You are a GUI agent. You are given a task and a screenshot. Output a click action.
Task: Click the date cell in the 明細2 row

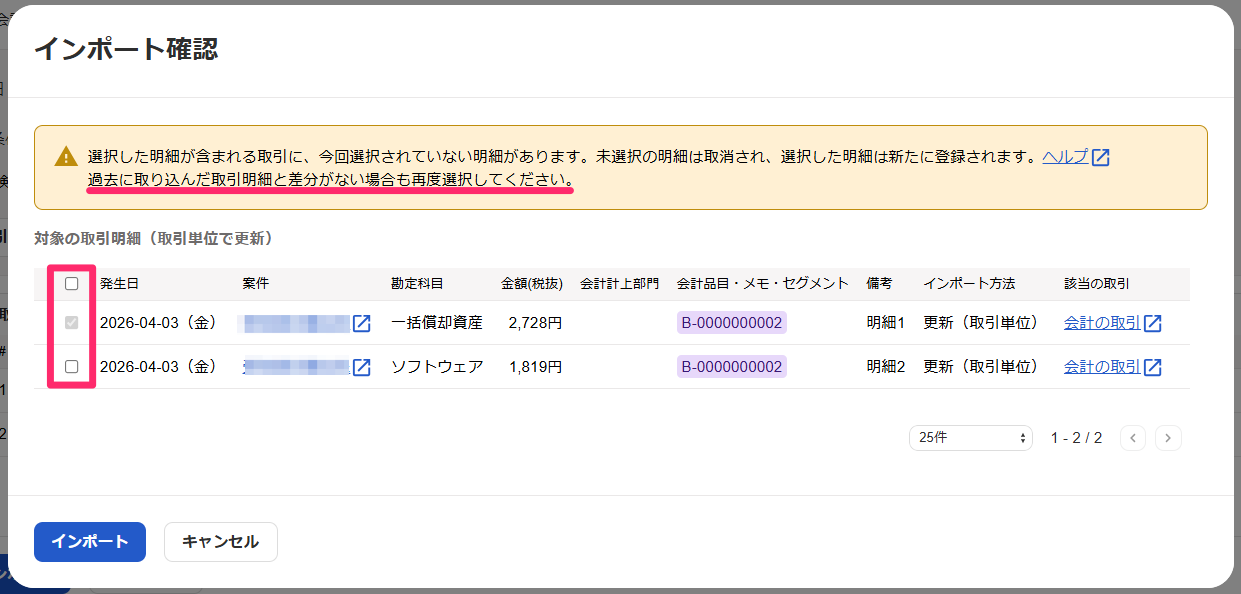pyautogui.click(x=159, y=367)
